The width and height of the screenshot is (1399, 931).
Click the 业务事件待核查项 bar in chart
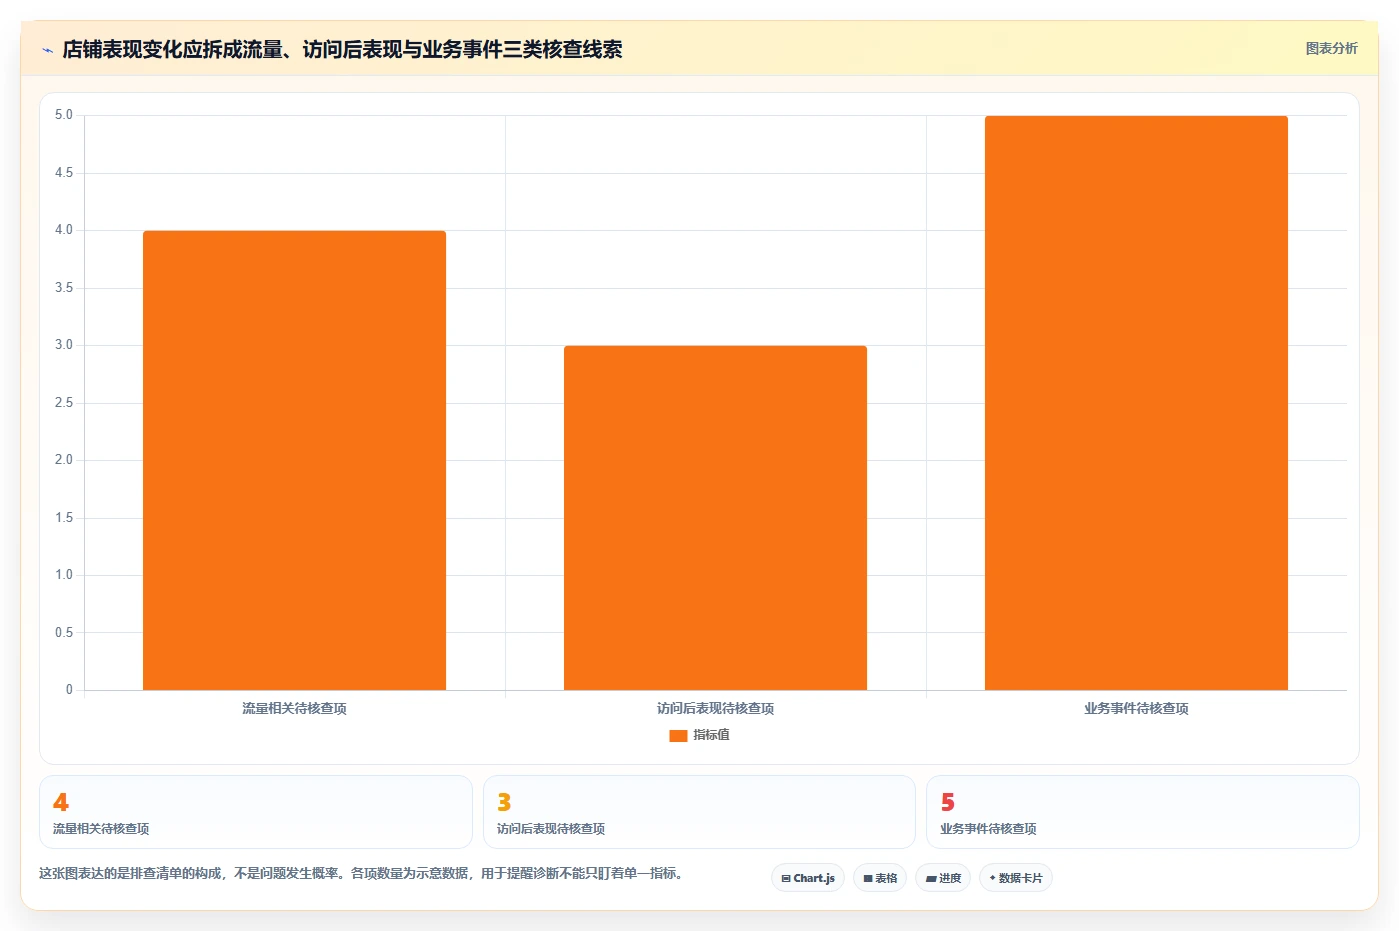pos(1136,403)
